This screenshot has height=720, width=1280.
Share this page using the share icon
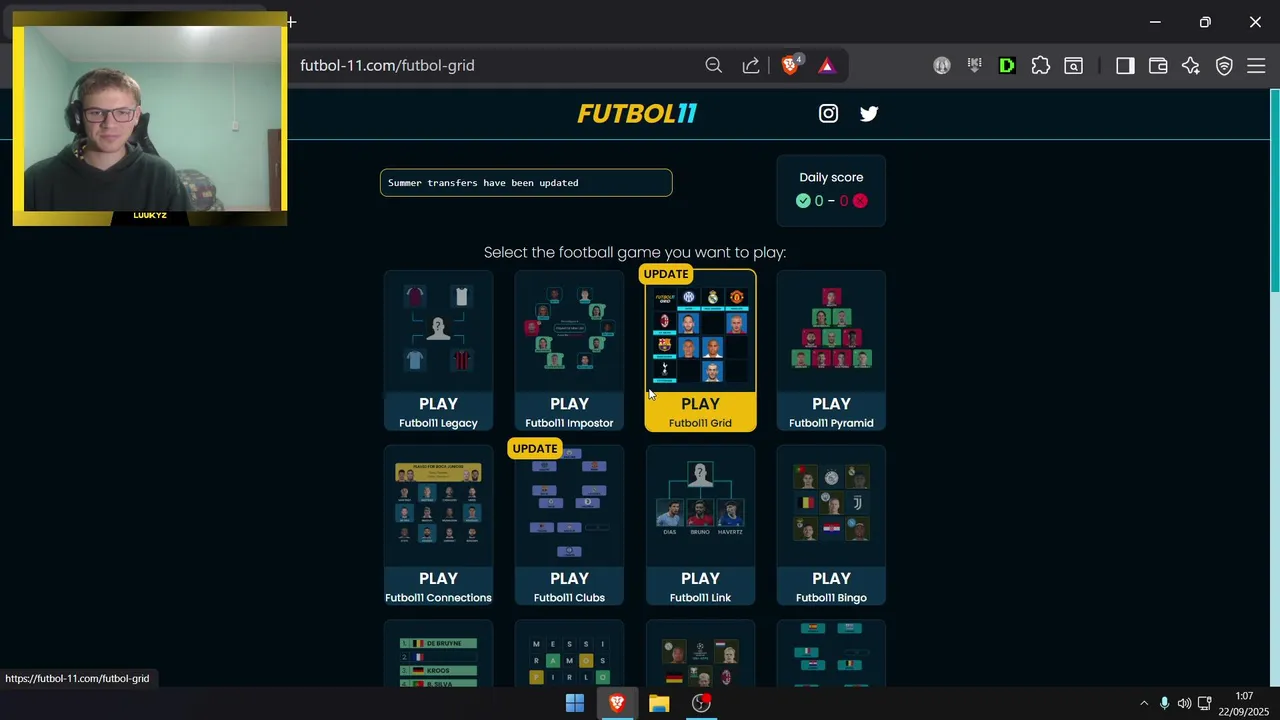click(751, 65)
